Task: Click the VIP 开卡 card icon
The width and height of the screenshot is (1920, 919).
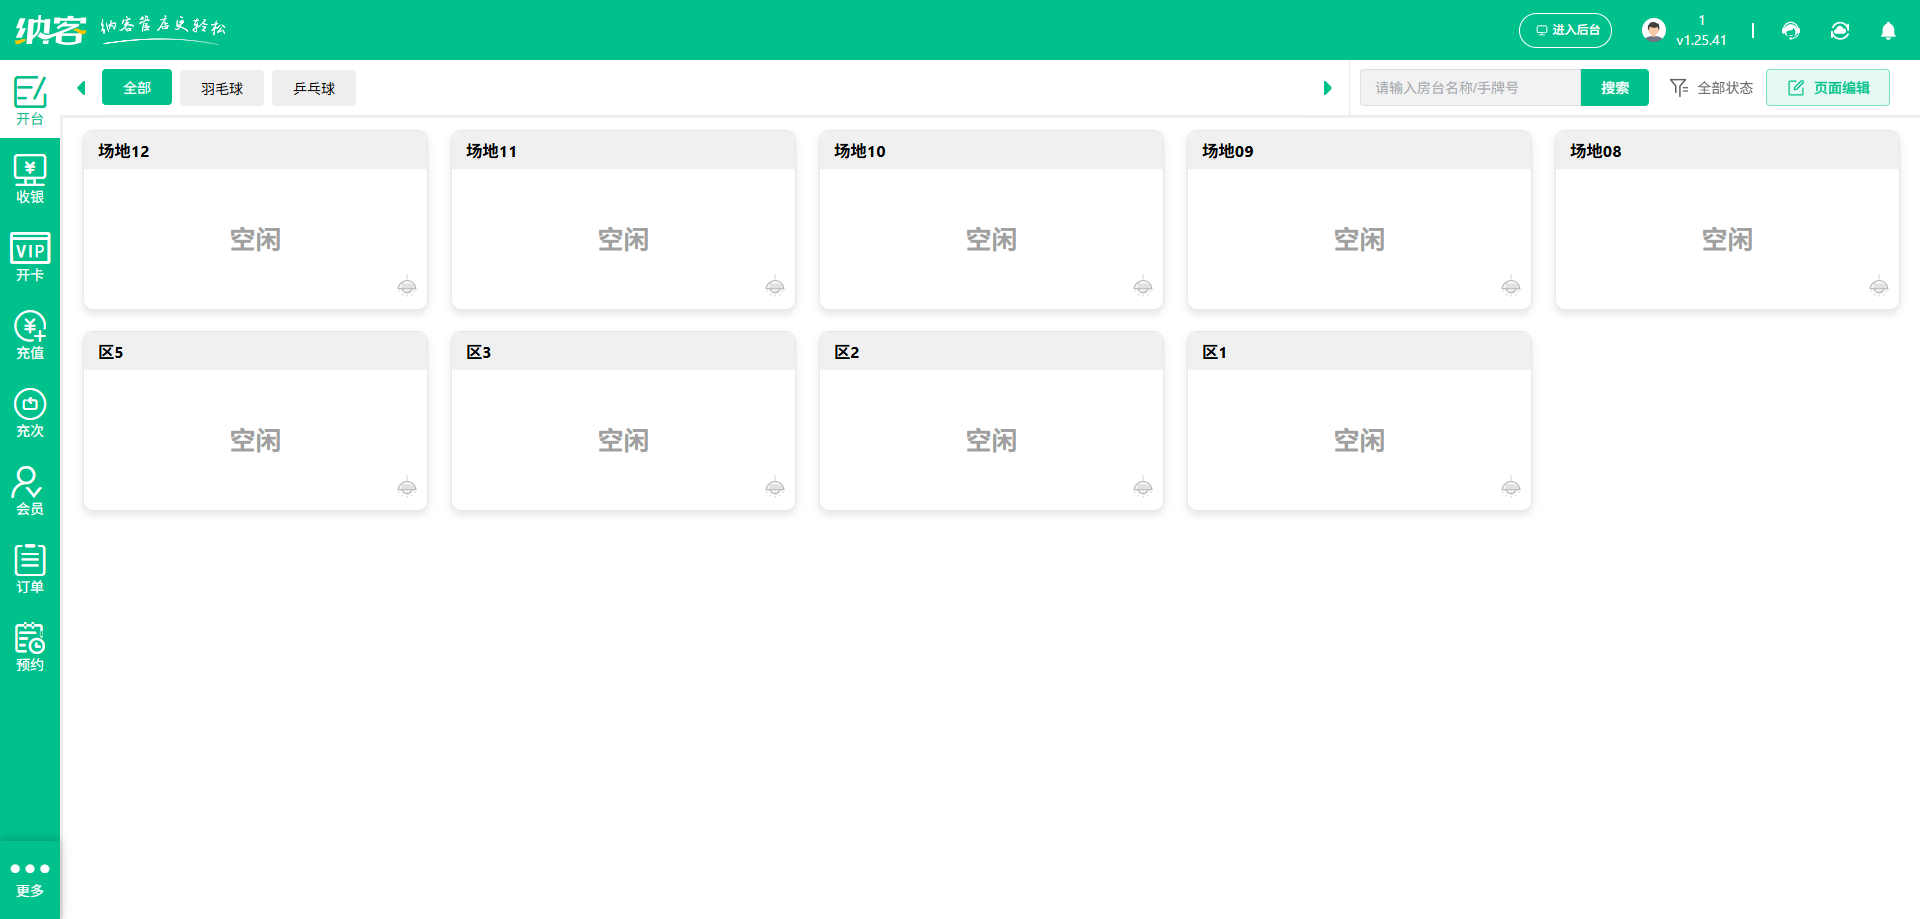Action: [x=30, y=257]
